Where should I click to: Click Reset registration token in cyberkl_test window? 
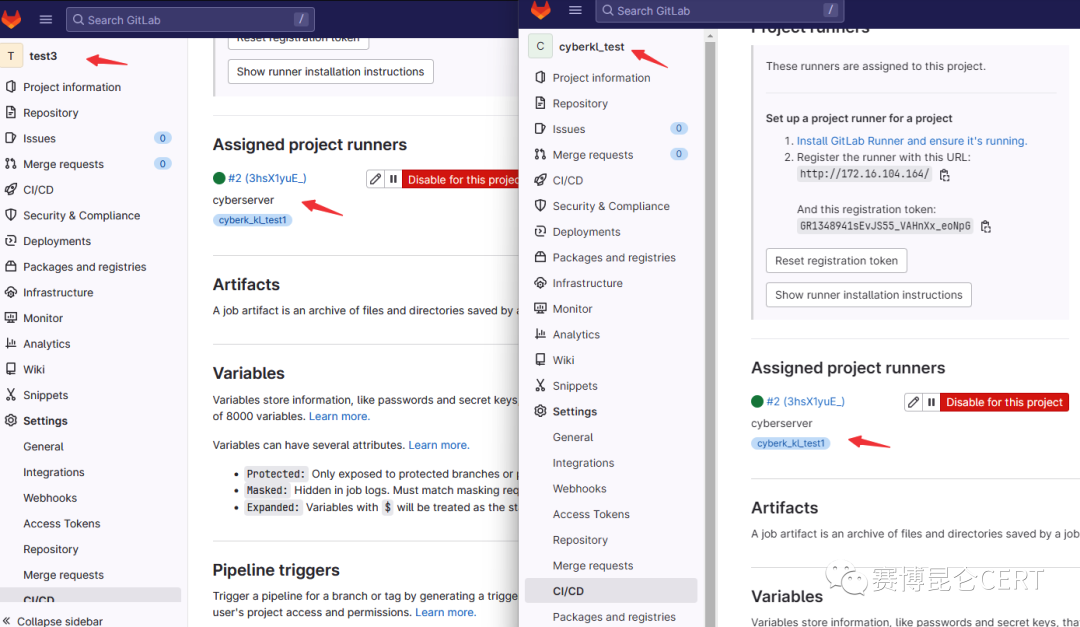(x=836, y=260)
